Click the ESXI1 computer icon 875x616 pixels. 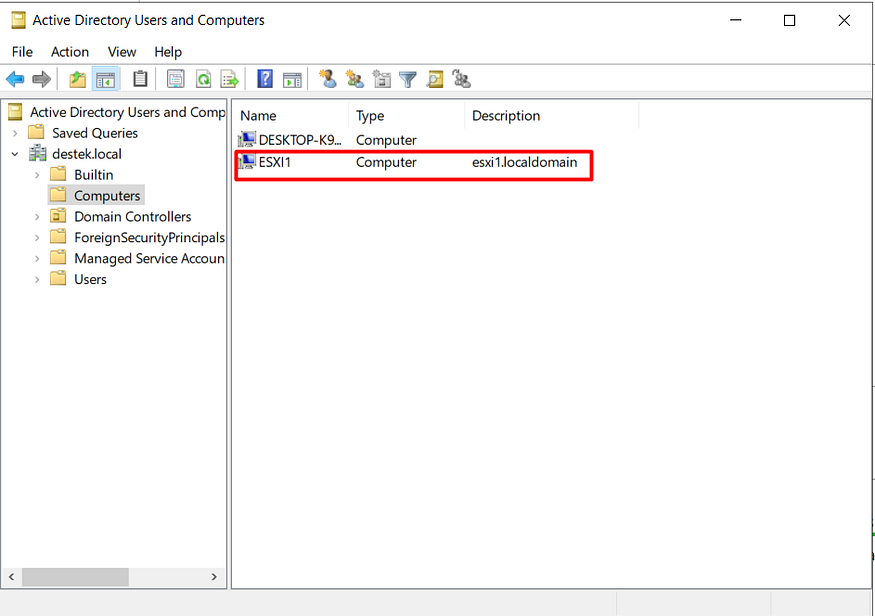[247, 162]
